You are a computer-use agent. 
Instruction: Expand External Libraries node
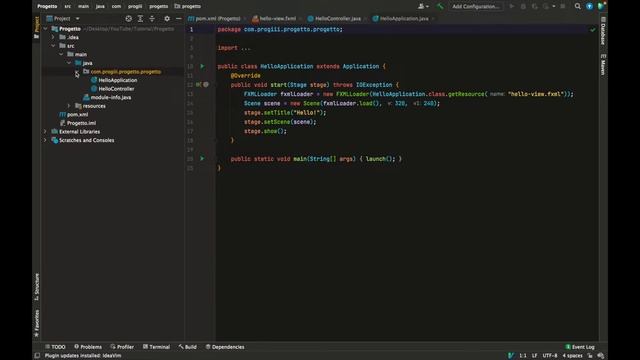(45, 131)
